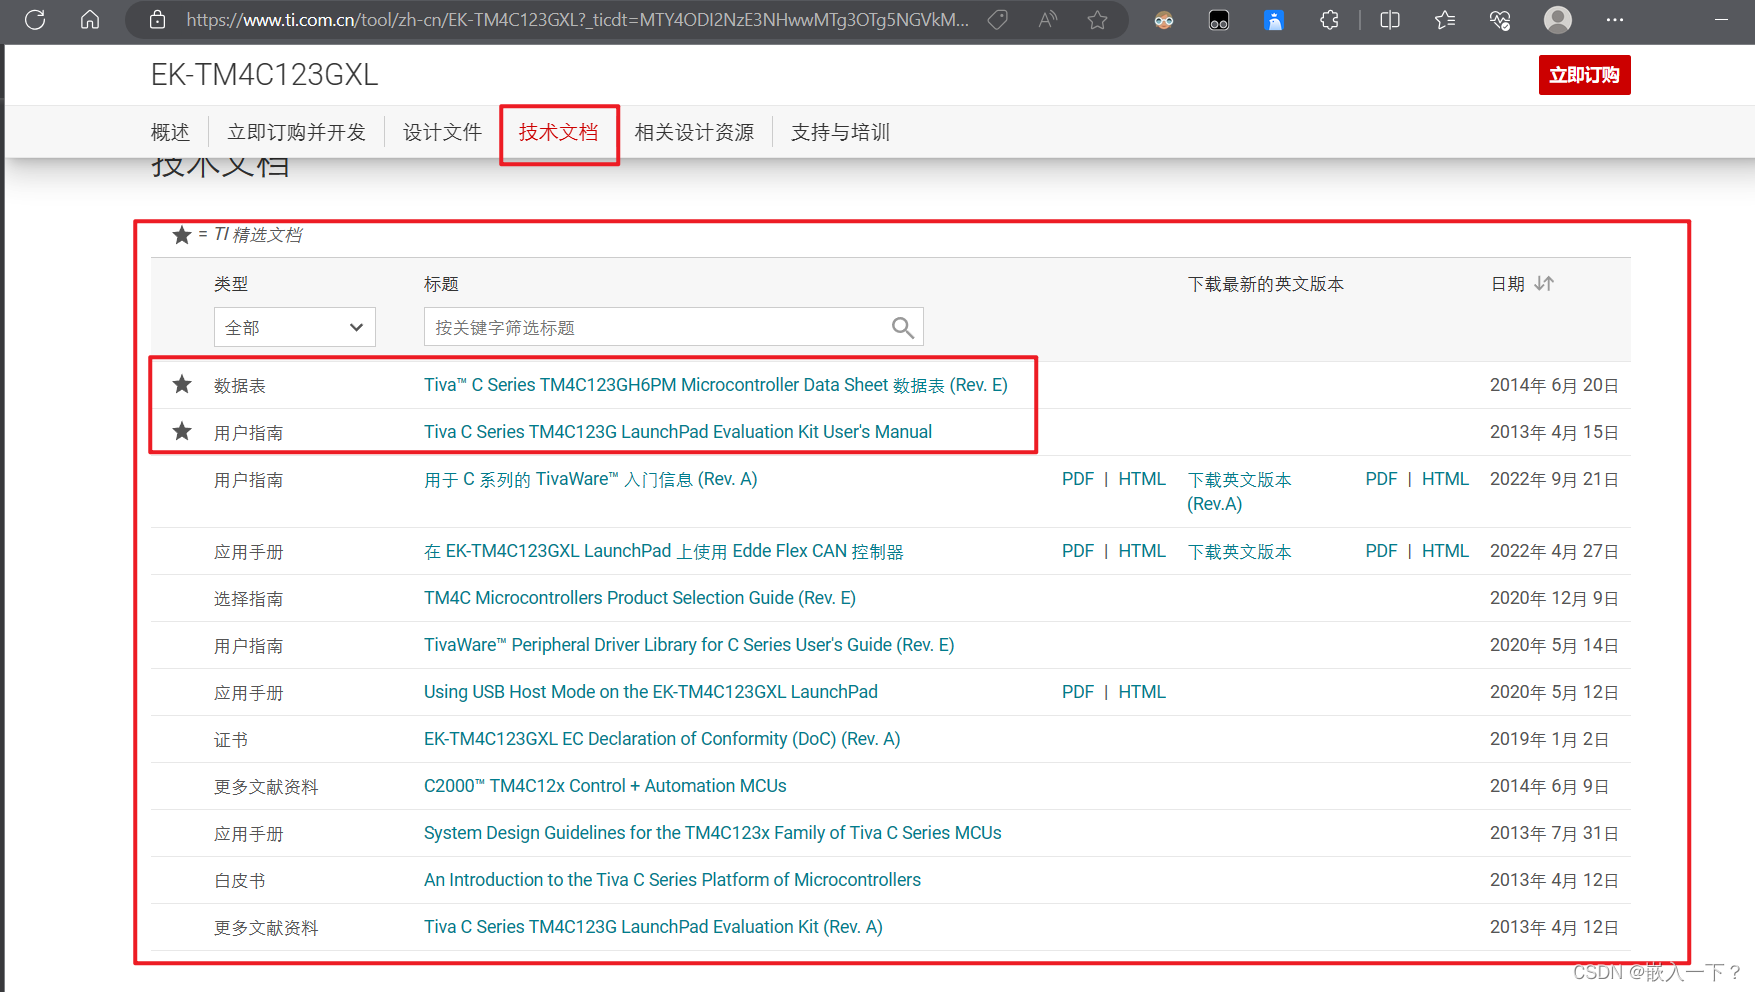Click Chinese HTML link for TivaWare 入门信息

coord(1142,479)
